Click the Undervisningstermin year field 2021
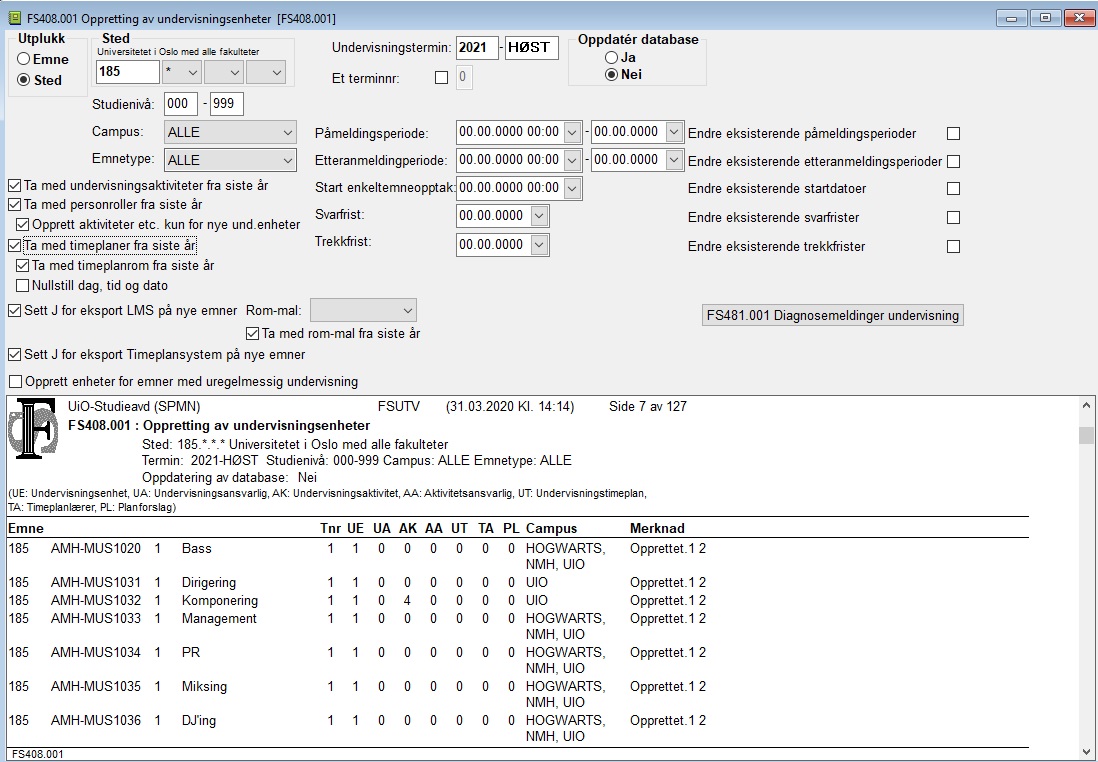This screenshot has width=1098, height=762. point(477,48)
